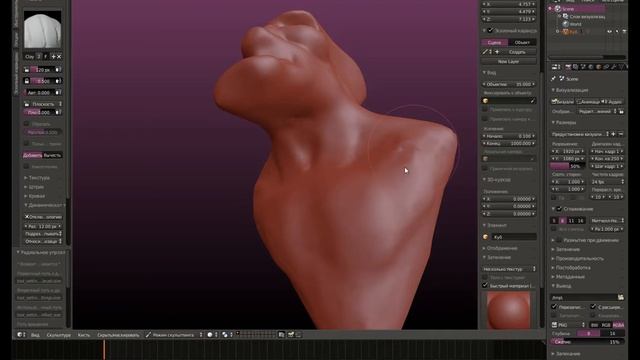Image resolution: width=640 pixels, height=360 pixels.
Task: Select the Вычесть (Subtract) brush direction
Action: click(52, 155)
